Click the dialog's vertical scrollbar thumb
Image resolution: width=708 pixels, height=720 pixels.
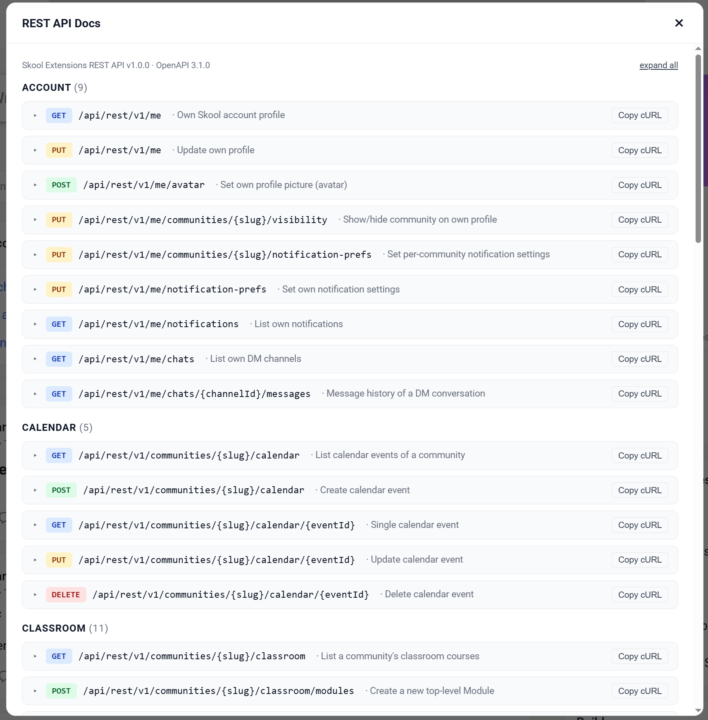click(x=698, y=149)
